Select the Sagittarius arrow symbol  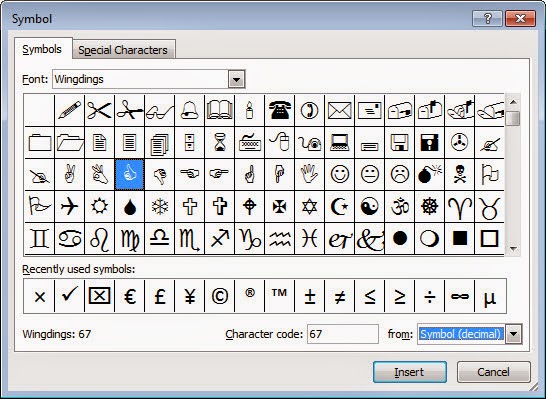click(x=219, y=239)
